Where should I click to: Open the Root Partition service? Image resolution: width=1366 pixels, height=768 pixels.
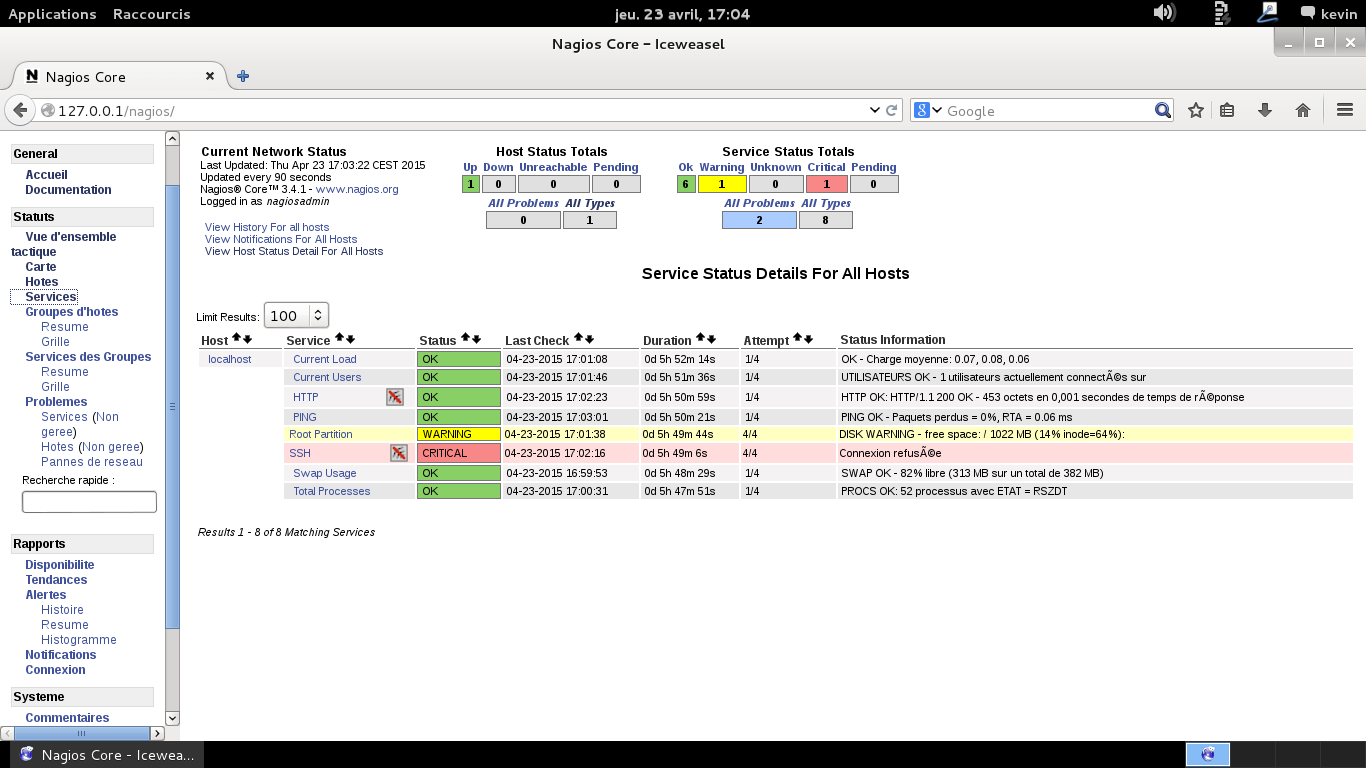point(321,434)
